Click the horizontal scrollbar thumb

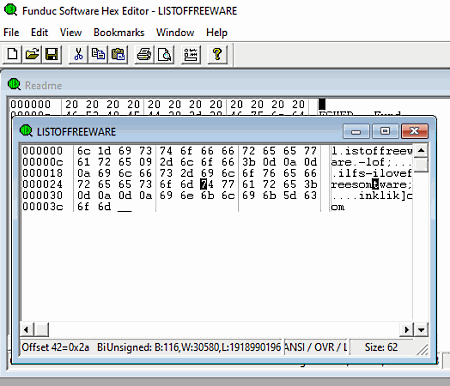click(42, 330)
